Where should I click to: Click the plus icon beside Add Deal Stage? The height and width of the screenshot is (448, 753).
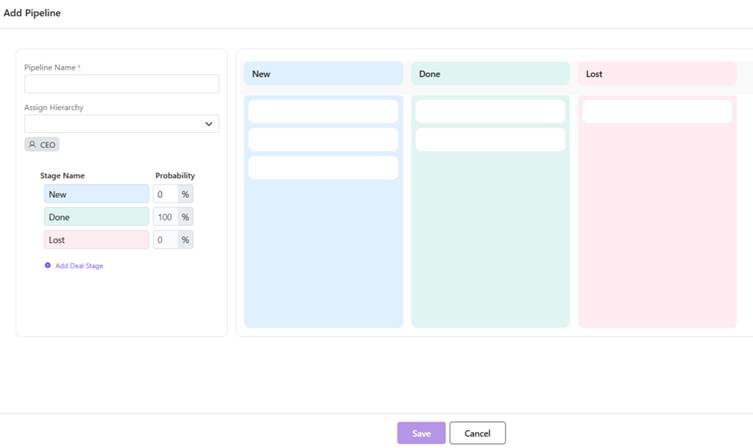pos(47,265)
